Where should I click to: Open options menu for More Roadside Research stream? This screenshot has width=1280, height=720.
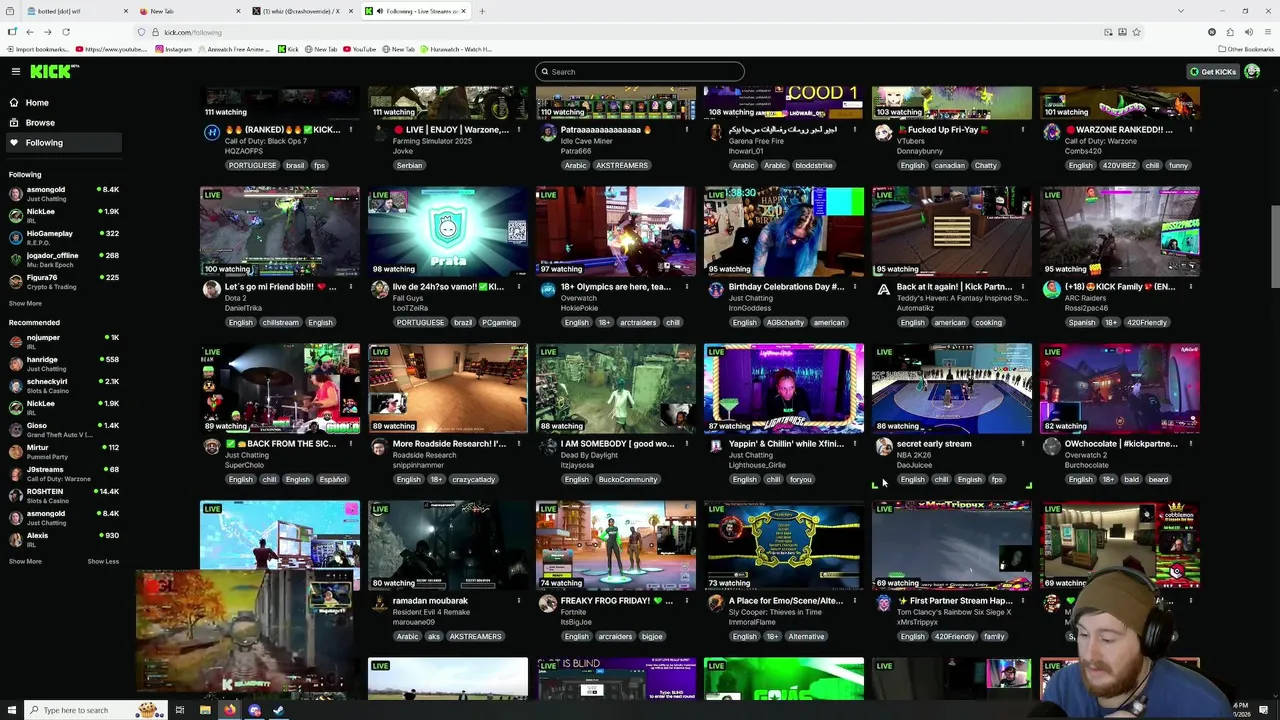click(518, 444)
